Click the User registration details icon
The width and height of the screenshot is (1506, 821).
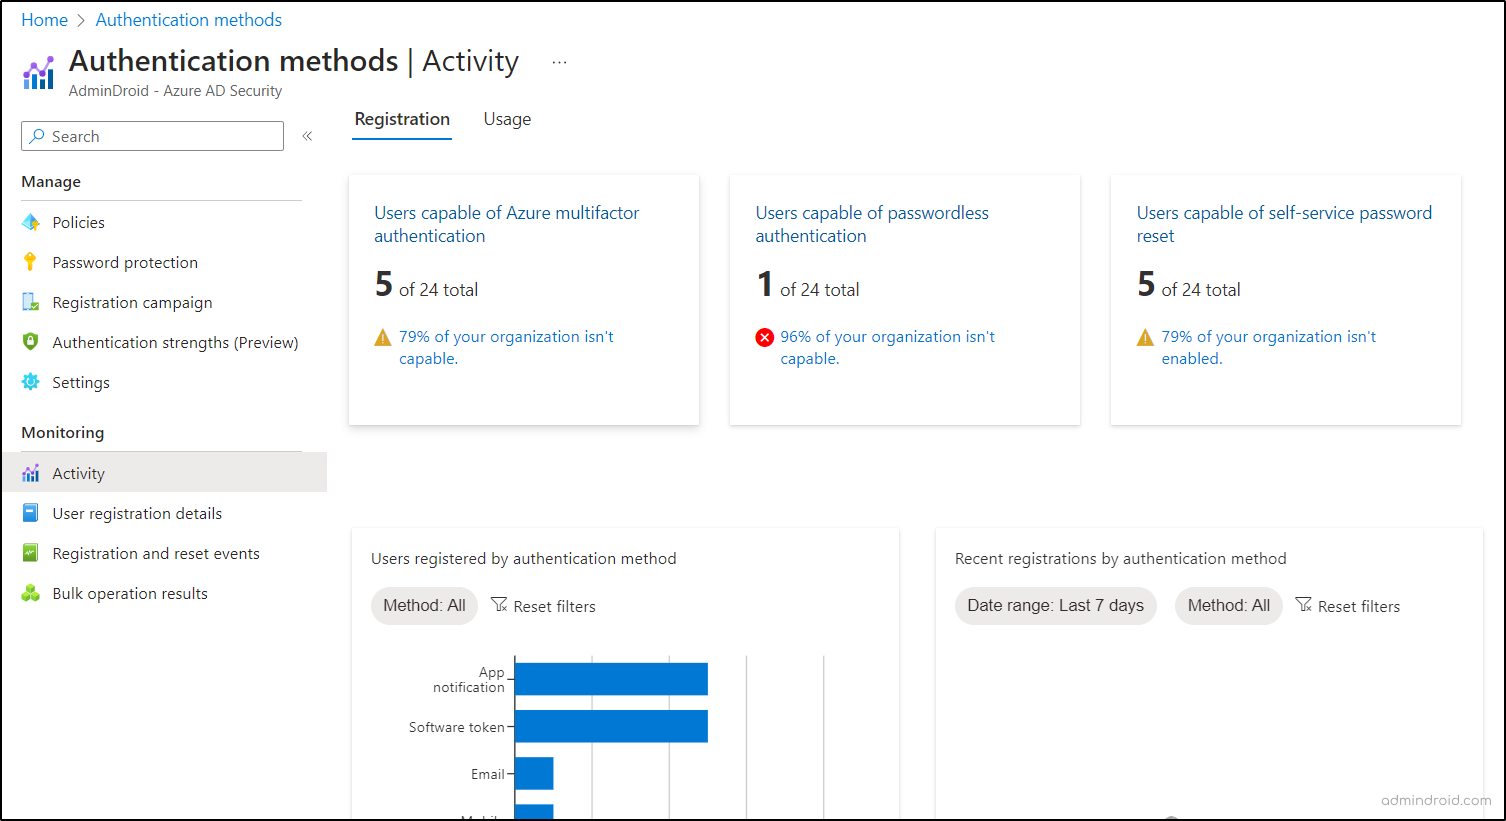pyautogui.click(x=31, y=513)
